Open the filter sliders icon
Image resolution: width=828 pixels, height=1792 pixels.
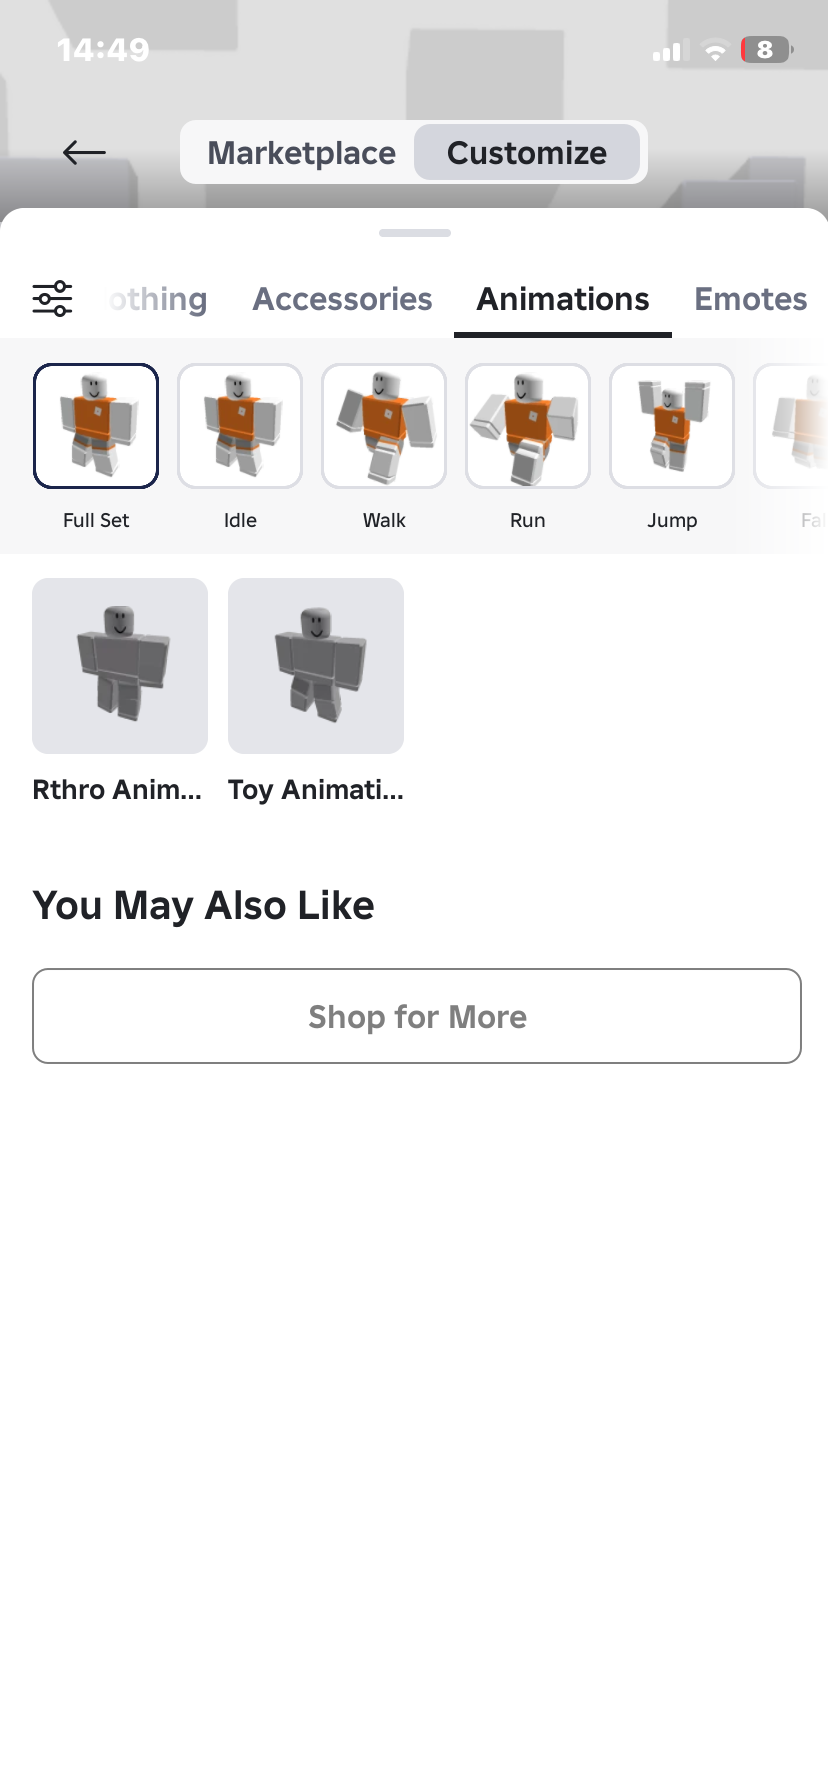coord(52,299)
